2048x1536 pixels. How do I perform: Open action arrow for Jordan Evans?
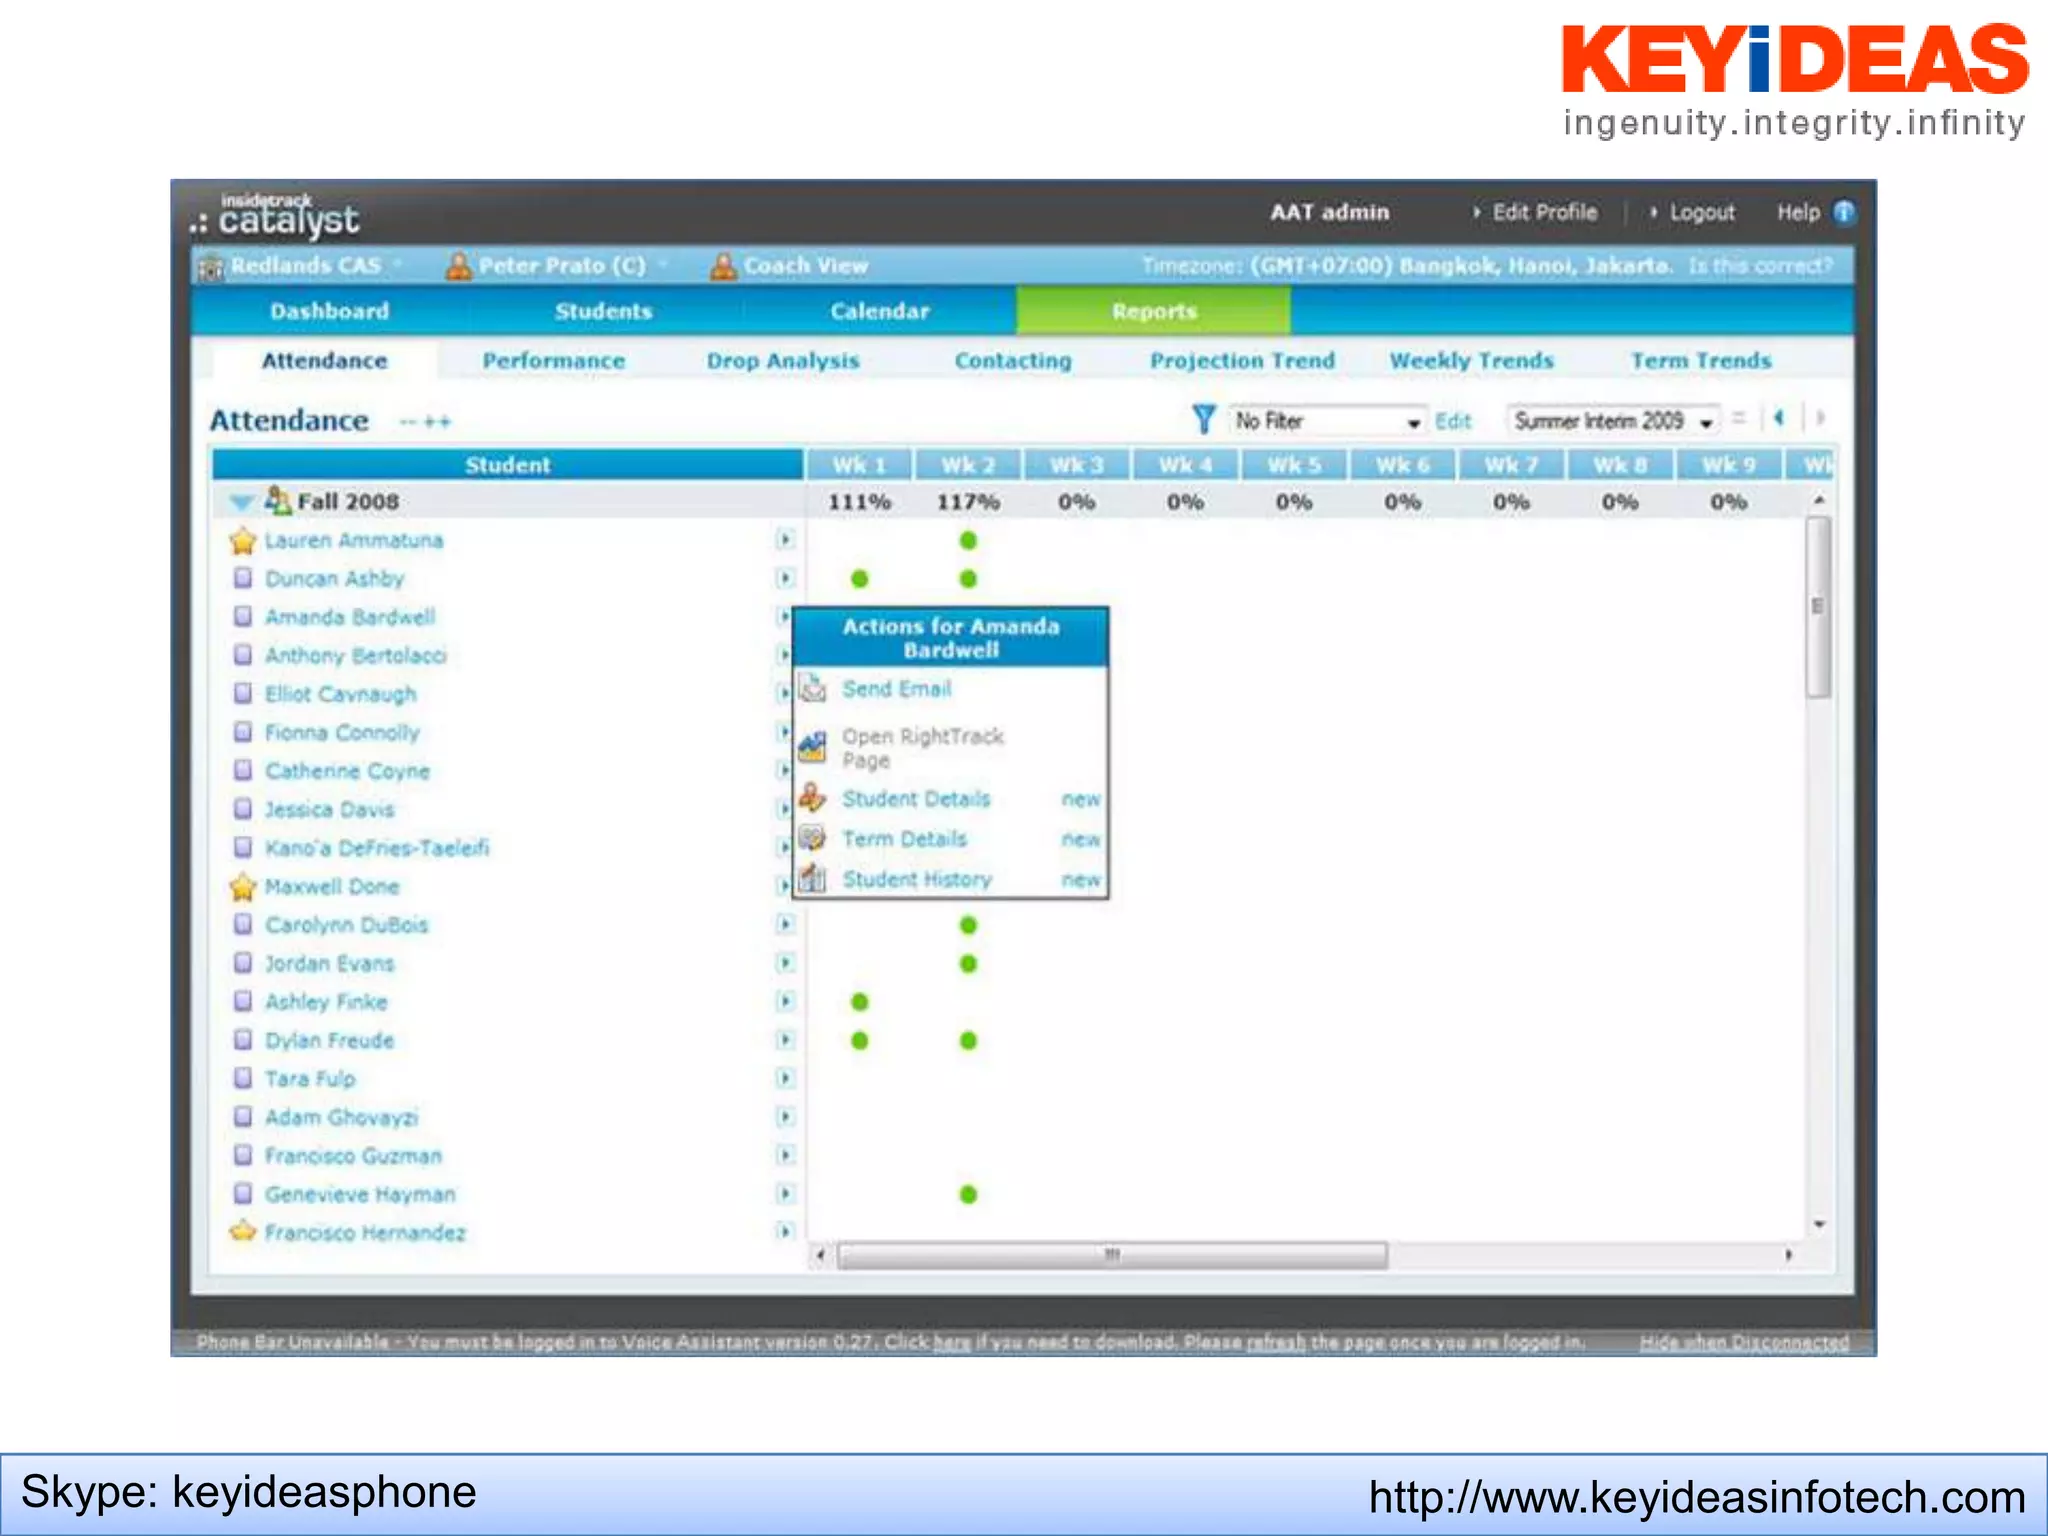(x=785, y=963)
